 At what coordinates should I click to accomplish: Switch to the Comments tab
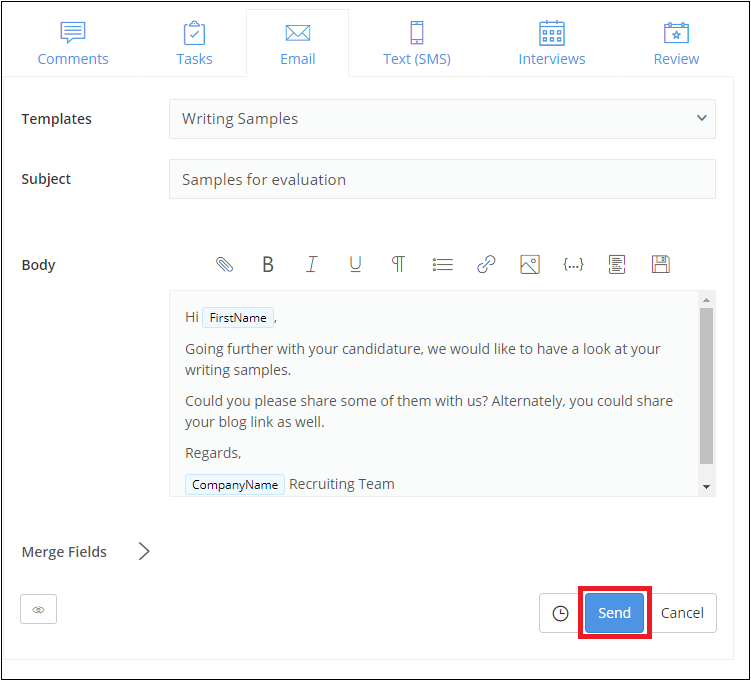coord(73,44)
